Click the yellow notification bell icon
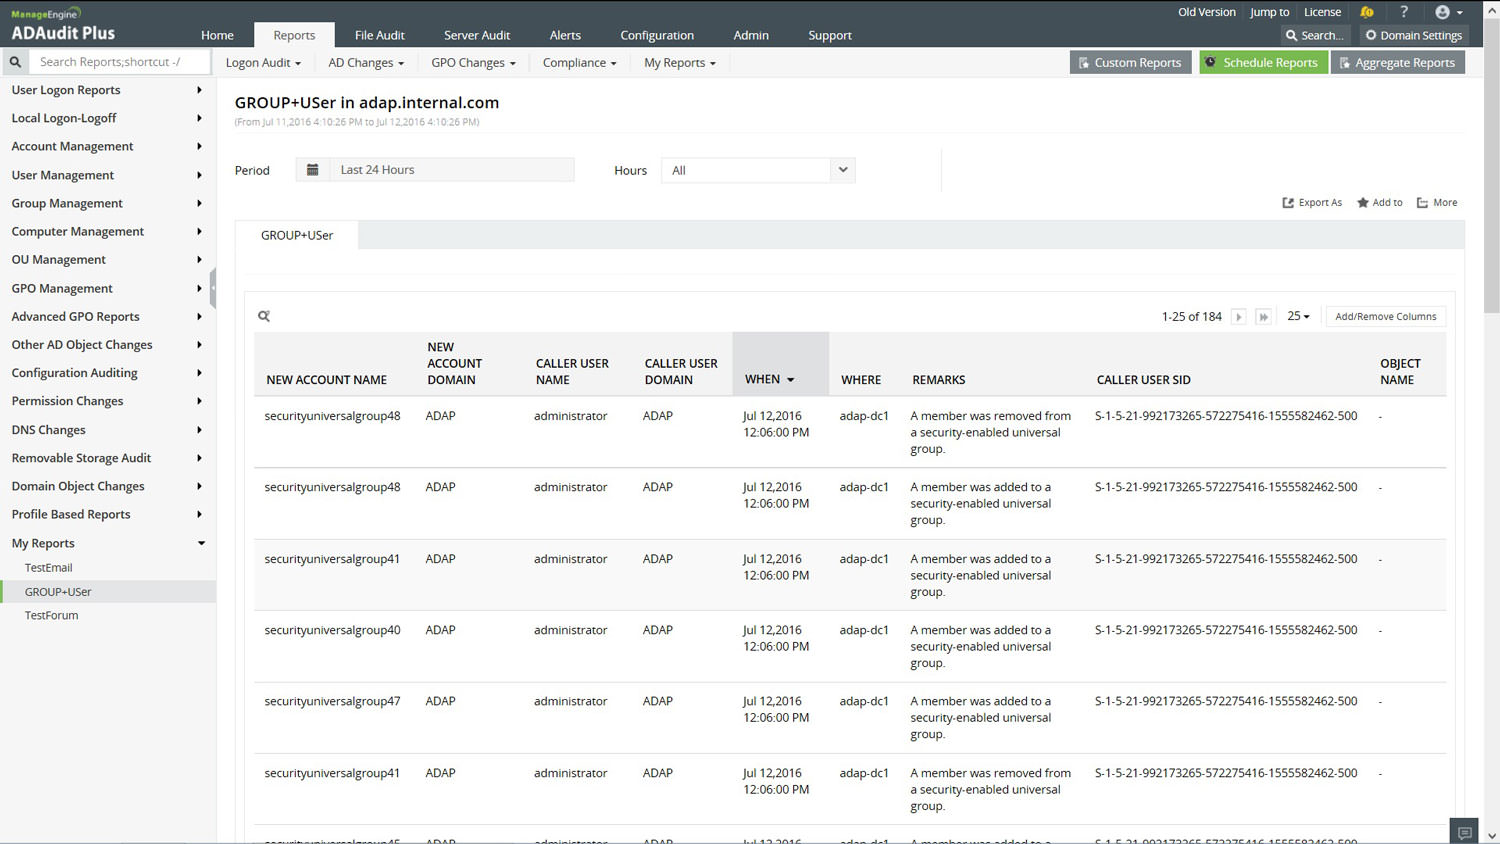 tap(1366, 12)
